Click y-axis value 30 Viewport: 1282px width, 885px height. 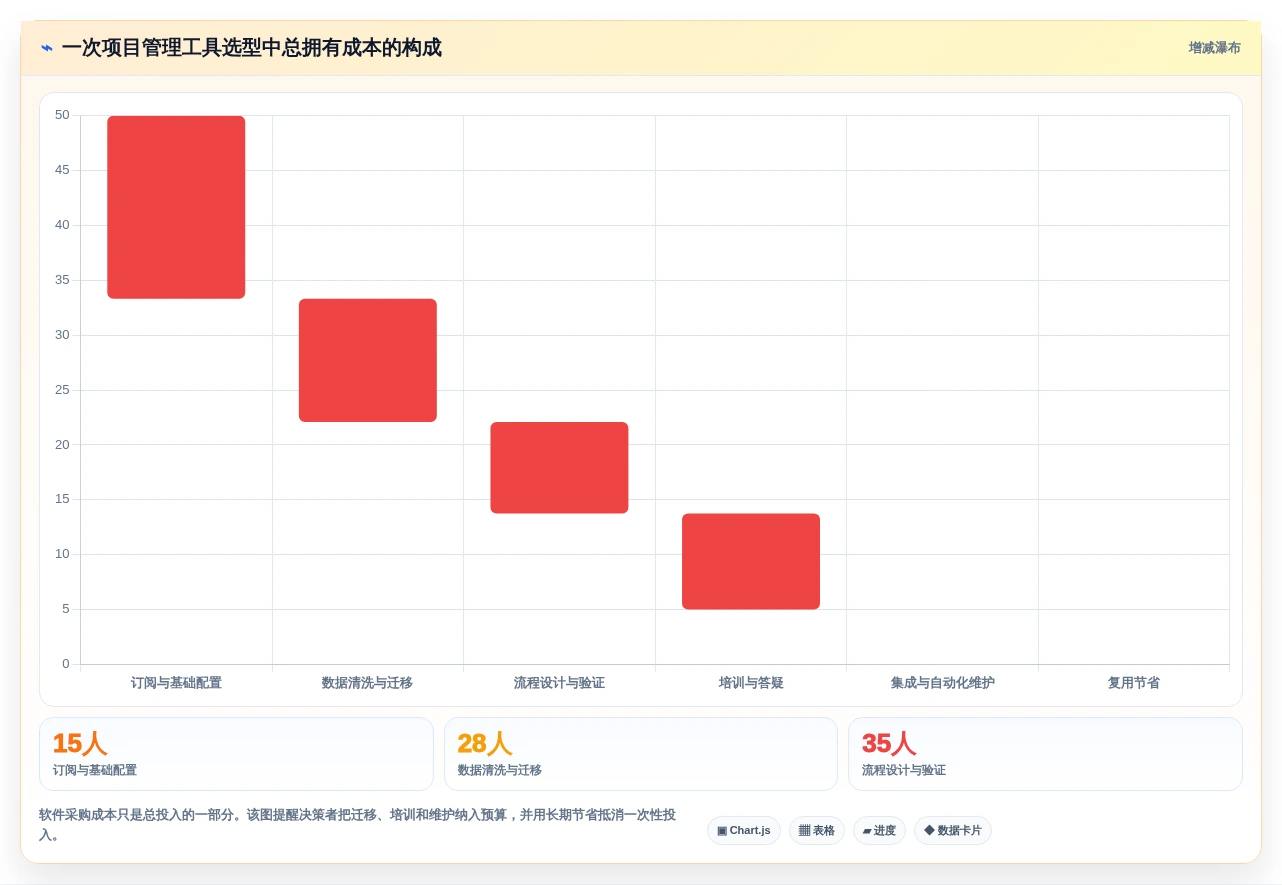[x=62, y=335]
